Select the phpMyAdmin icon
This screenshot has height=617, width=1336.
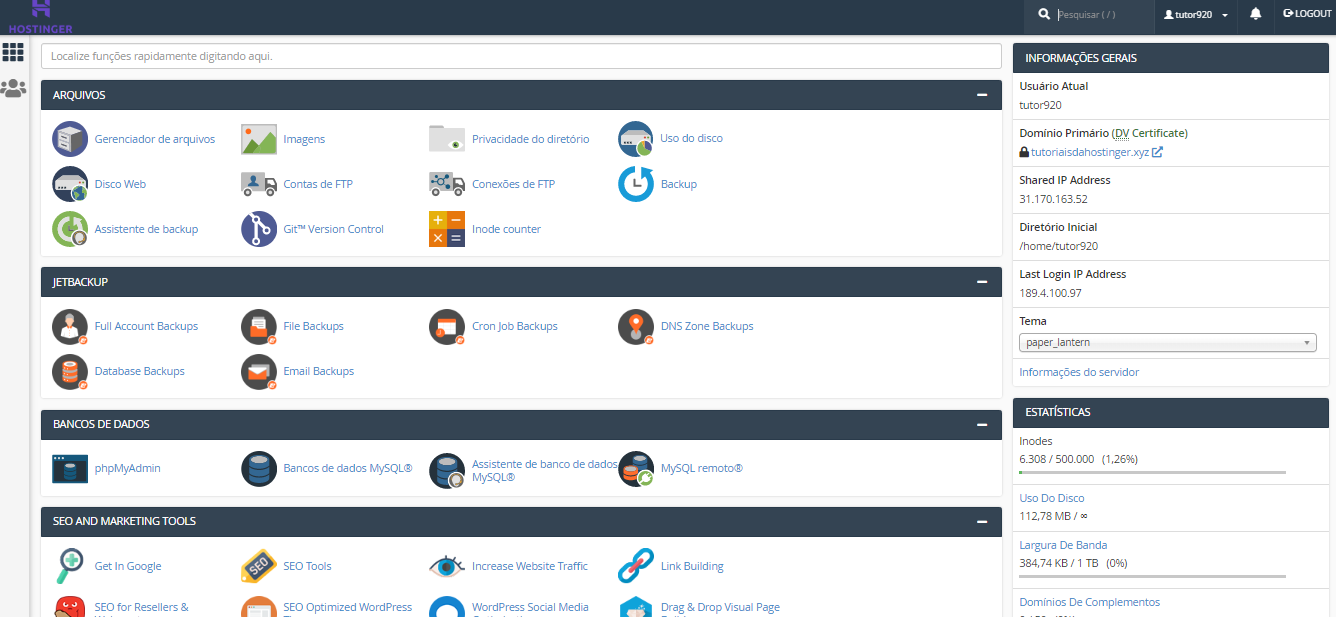(69, 467)
